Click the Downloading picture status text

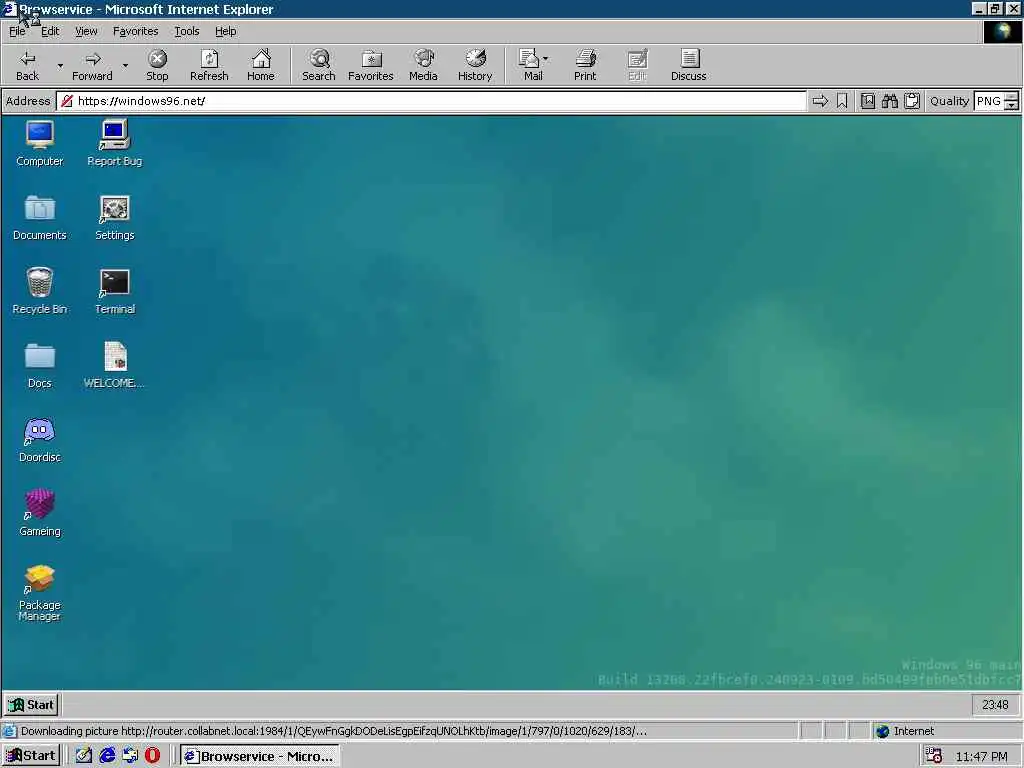[333, 731]
